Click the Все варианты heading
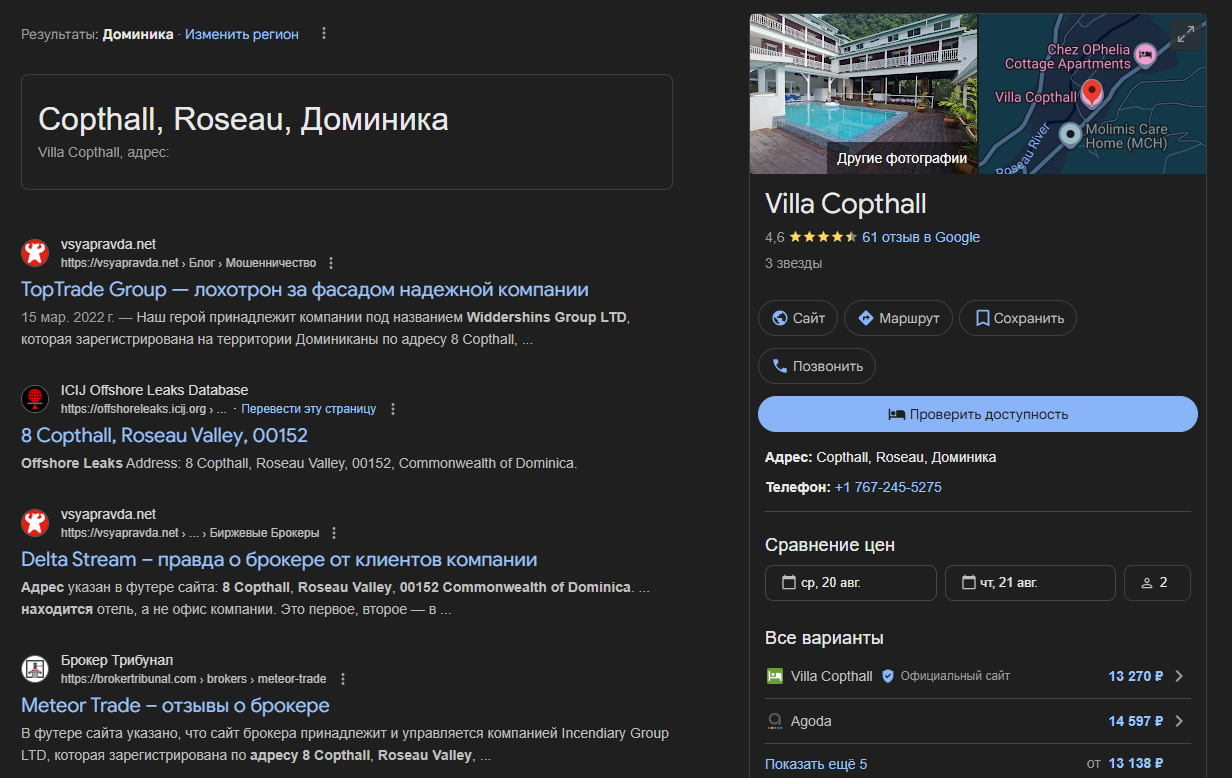Screen dimensions: 1232x778 (825, 638)
